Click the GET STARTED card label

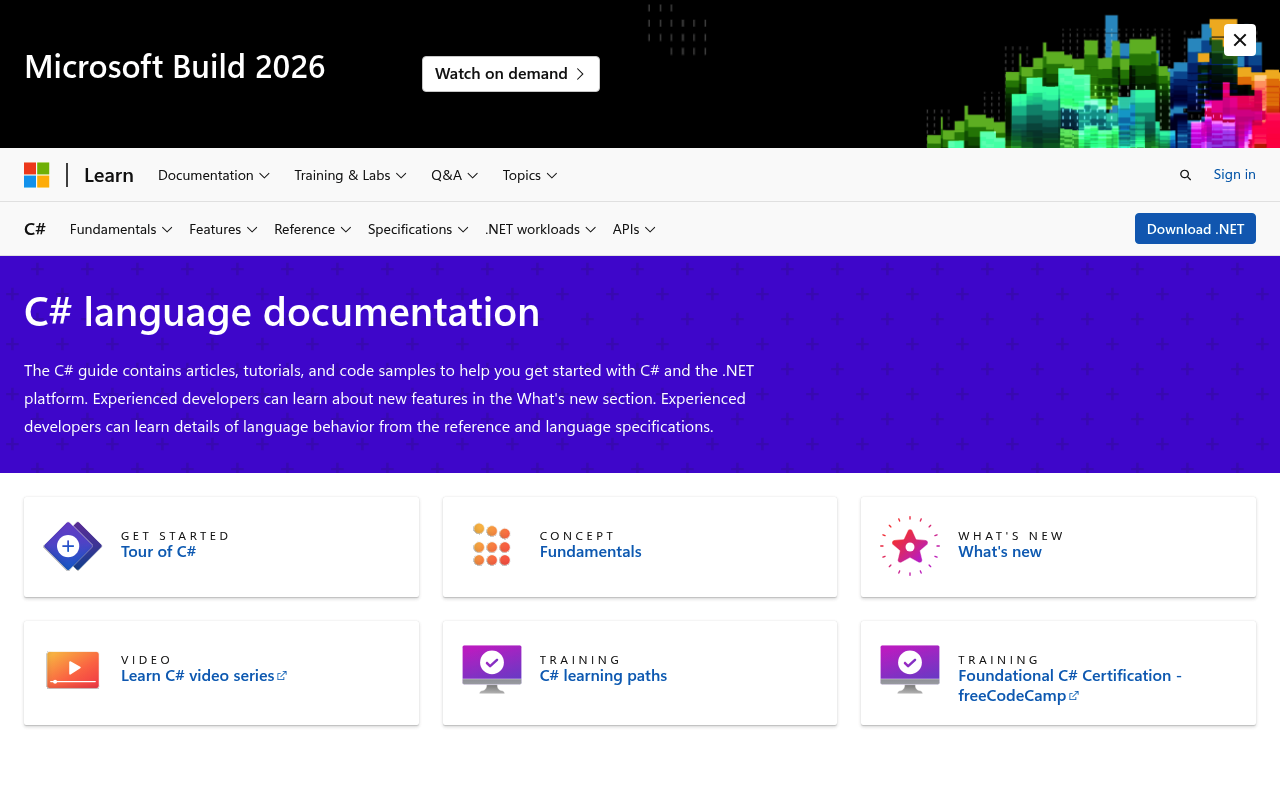(x=175, y=536)
